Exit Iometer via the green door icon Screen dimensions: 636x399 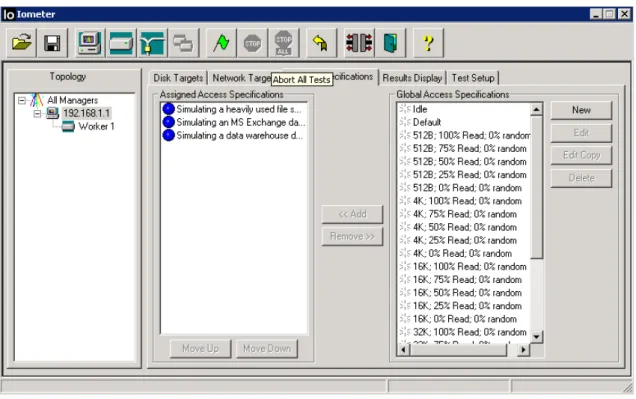[x=391, y=43]
